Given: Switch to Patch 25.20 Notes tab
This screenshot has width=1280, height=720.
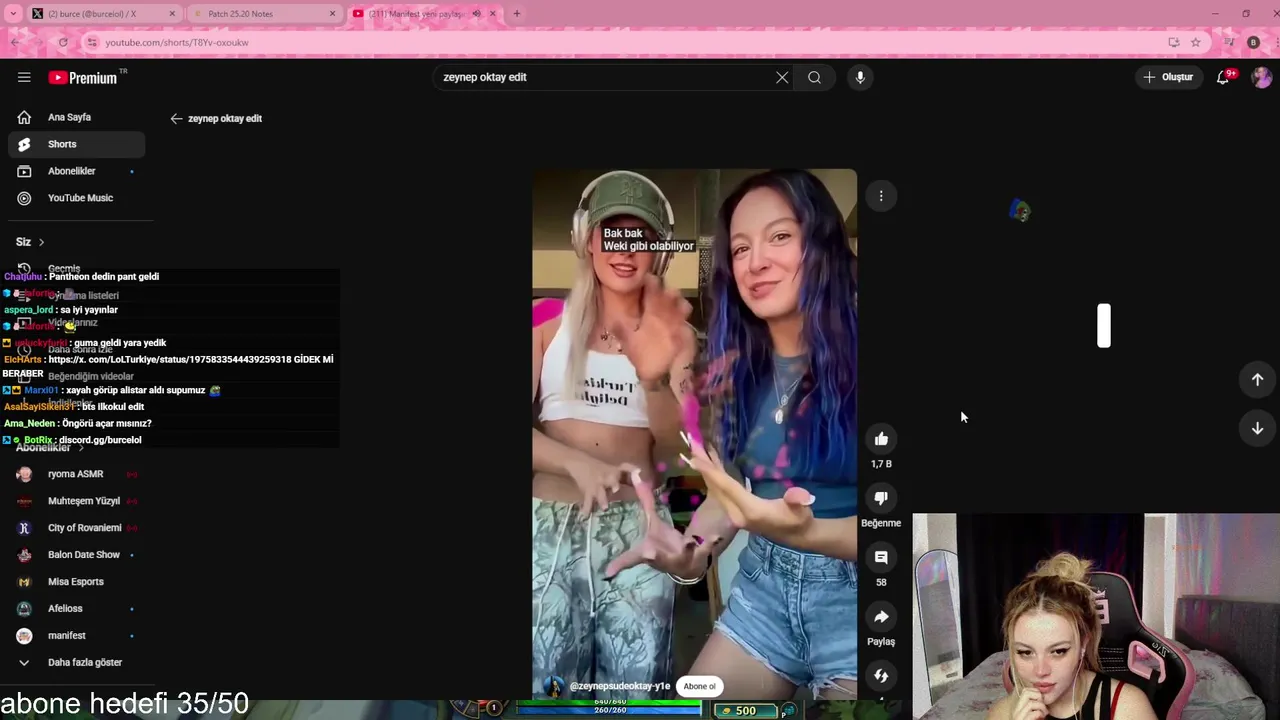Looking at the screenshot, I should coord(262,14).
